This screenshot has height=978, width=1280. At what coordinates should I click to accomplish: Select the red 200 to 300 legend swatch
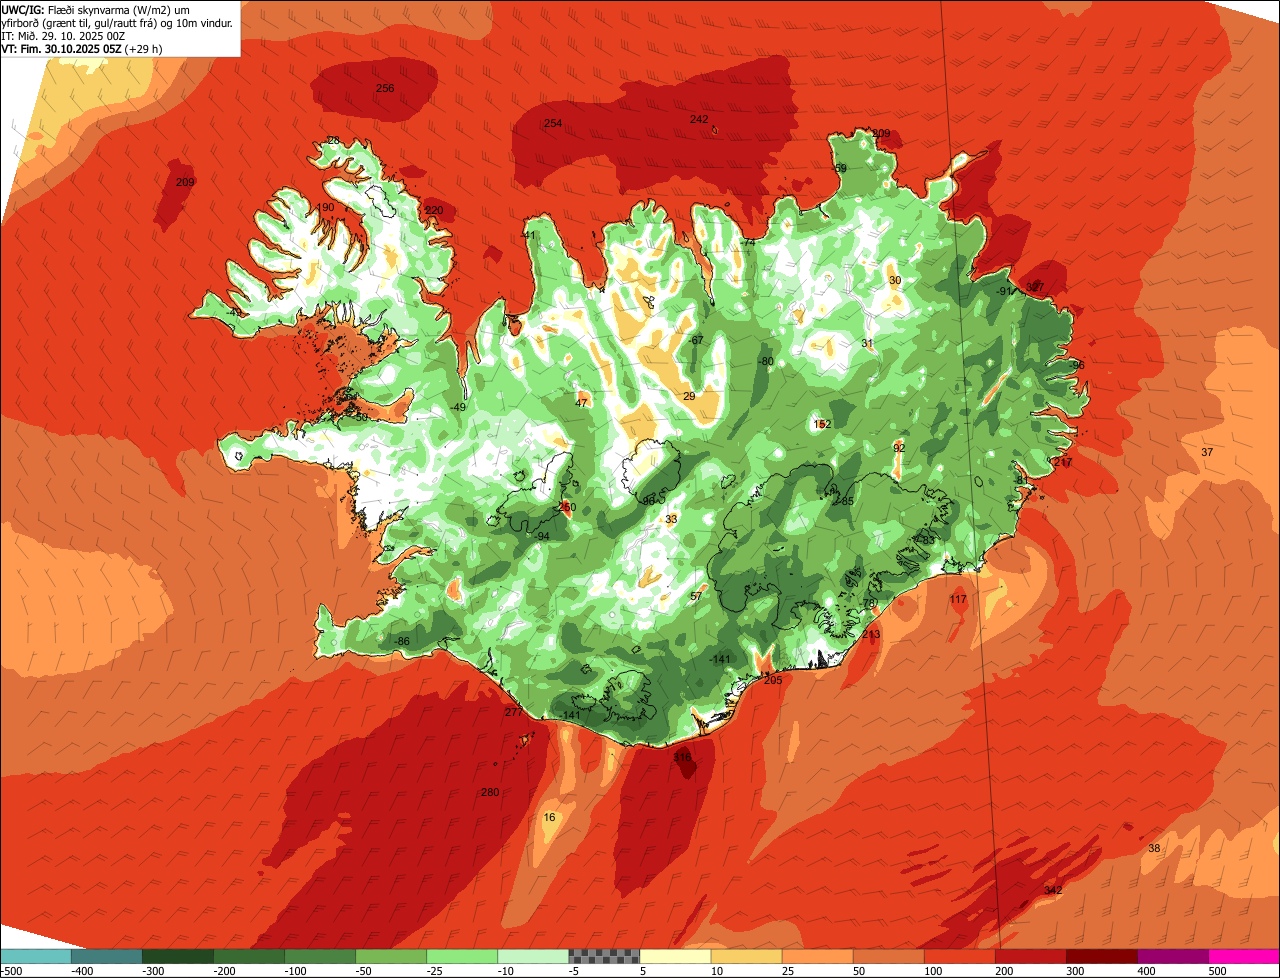pos(1029,956)
